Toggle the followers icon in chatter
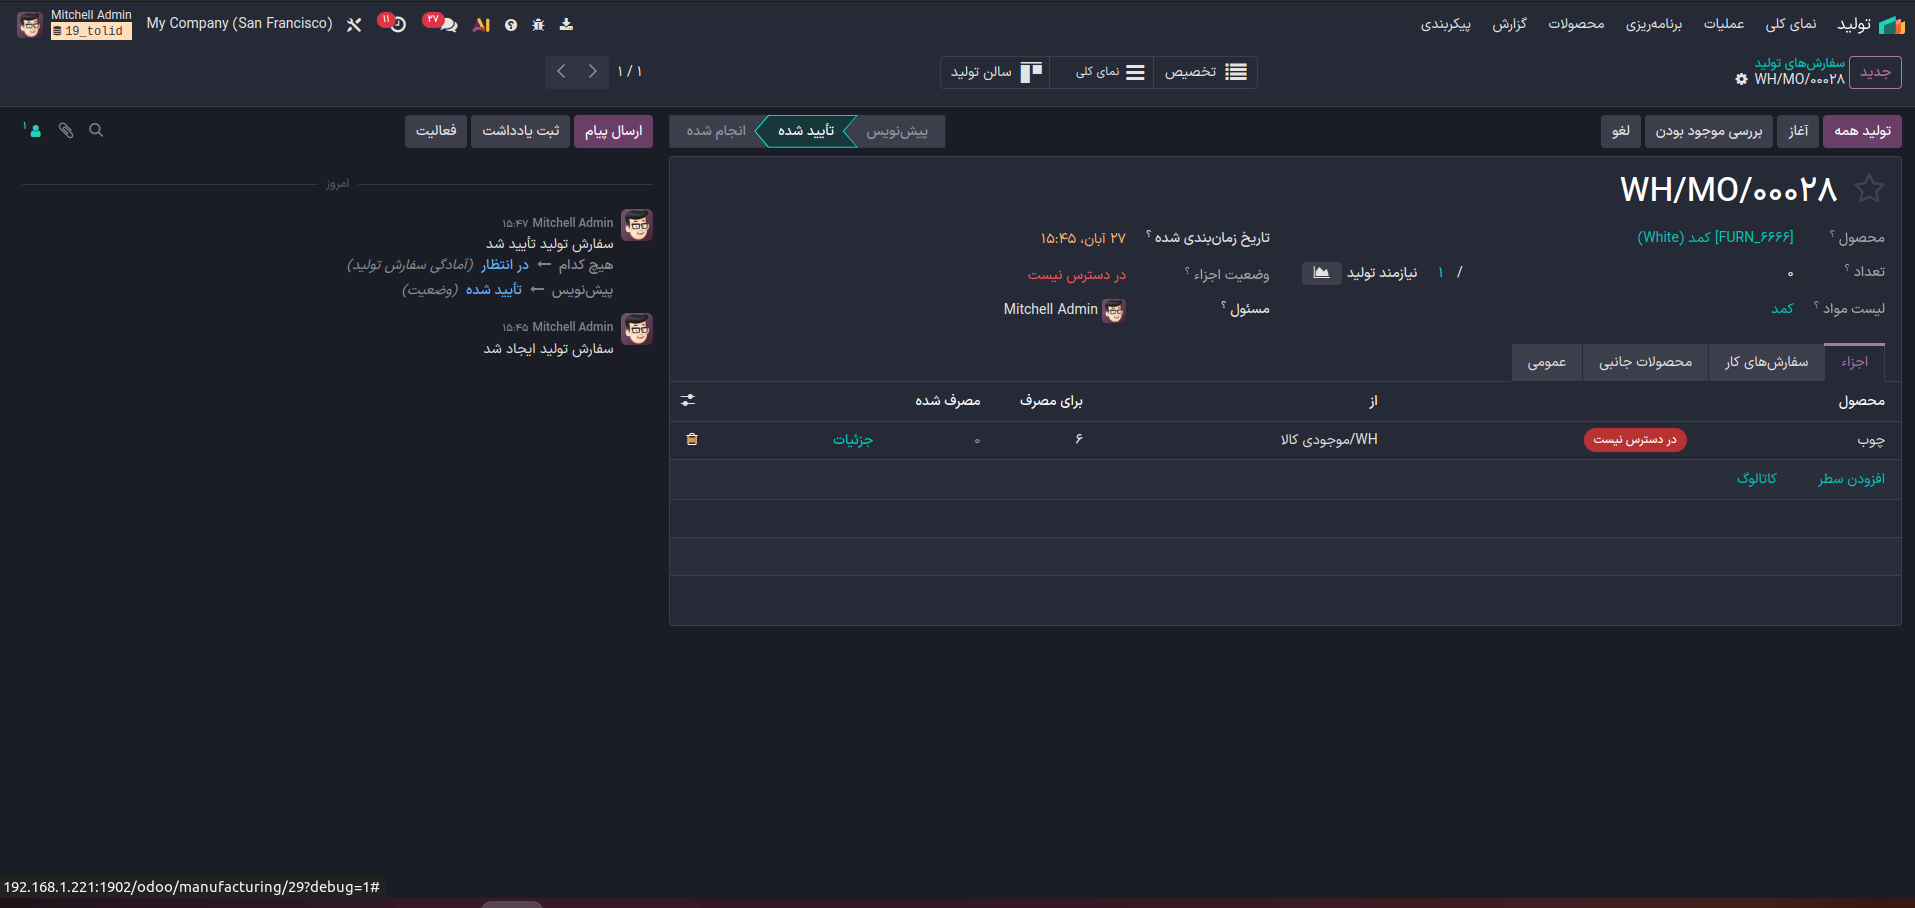Image resolution: width=1915 pixels, height=908 pixels. [34, 130]
